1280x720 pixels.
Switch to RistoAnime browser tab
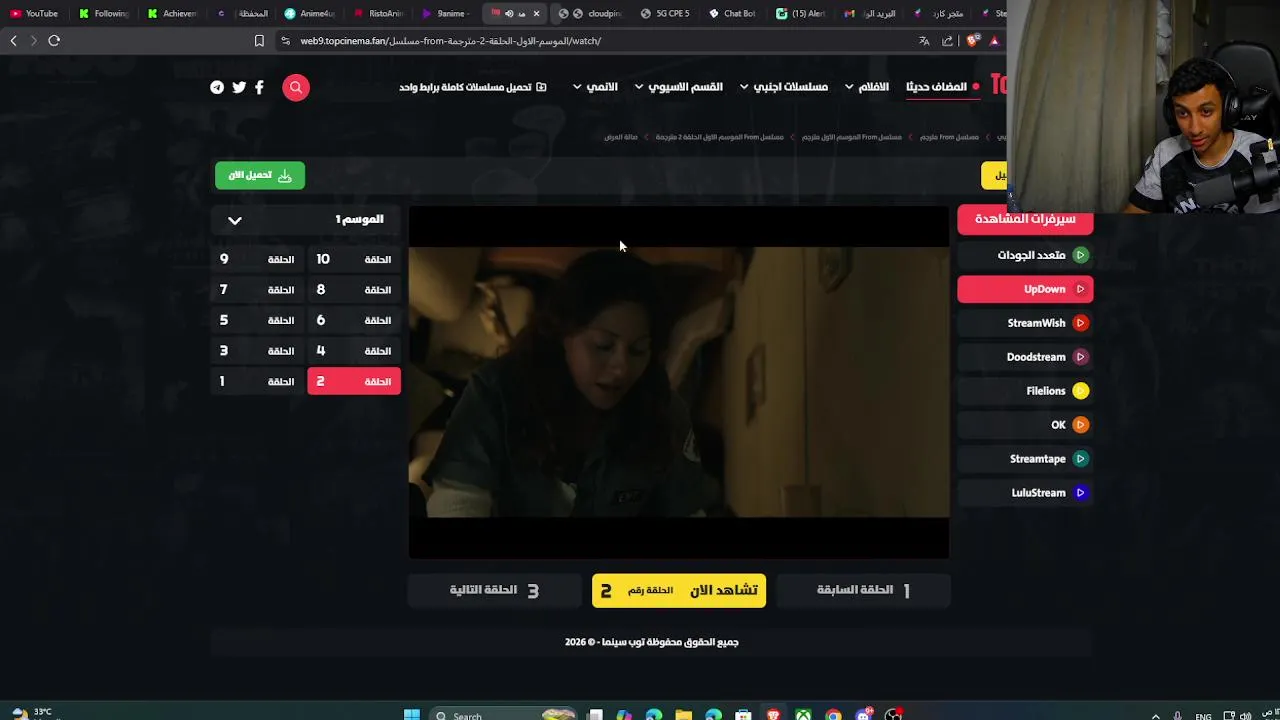pyautogui.click(x=378, y=14)
